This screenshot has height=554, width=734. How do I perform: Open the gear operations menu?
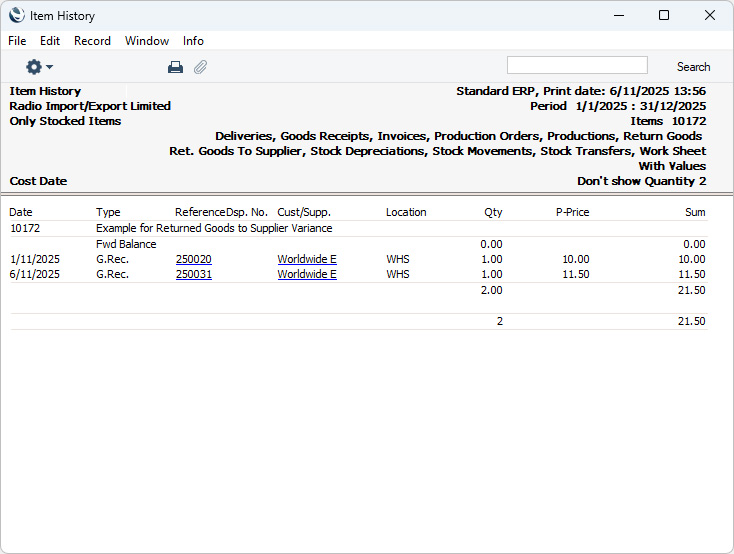(x=39, y=67)
